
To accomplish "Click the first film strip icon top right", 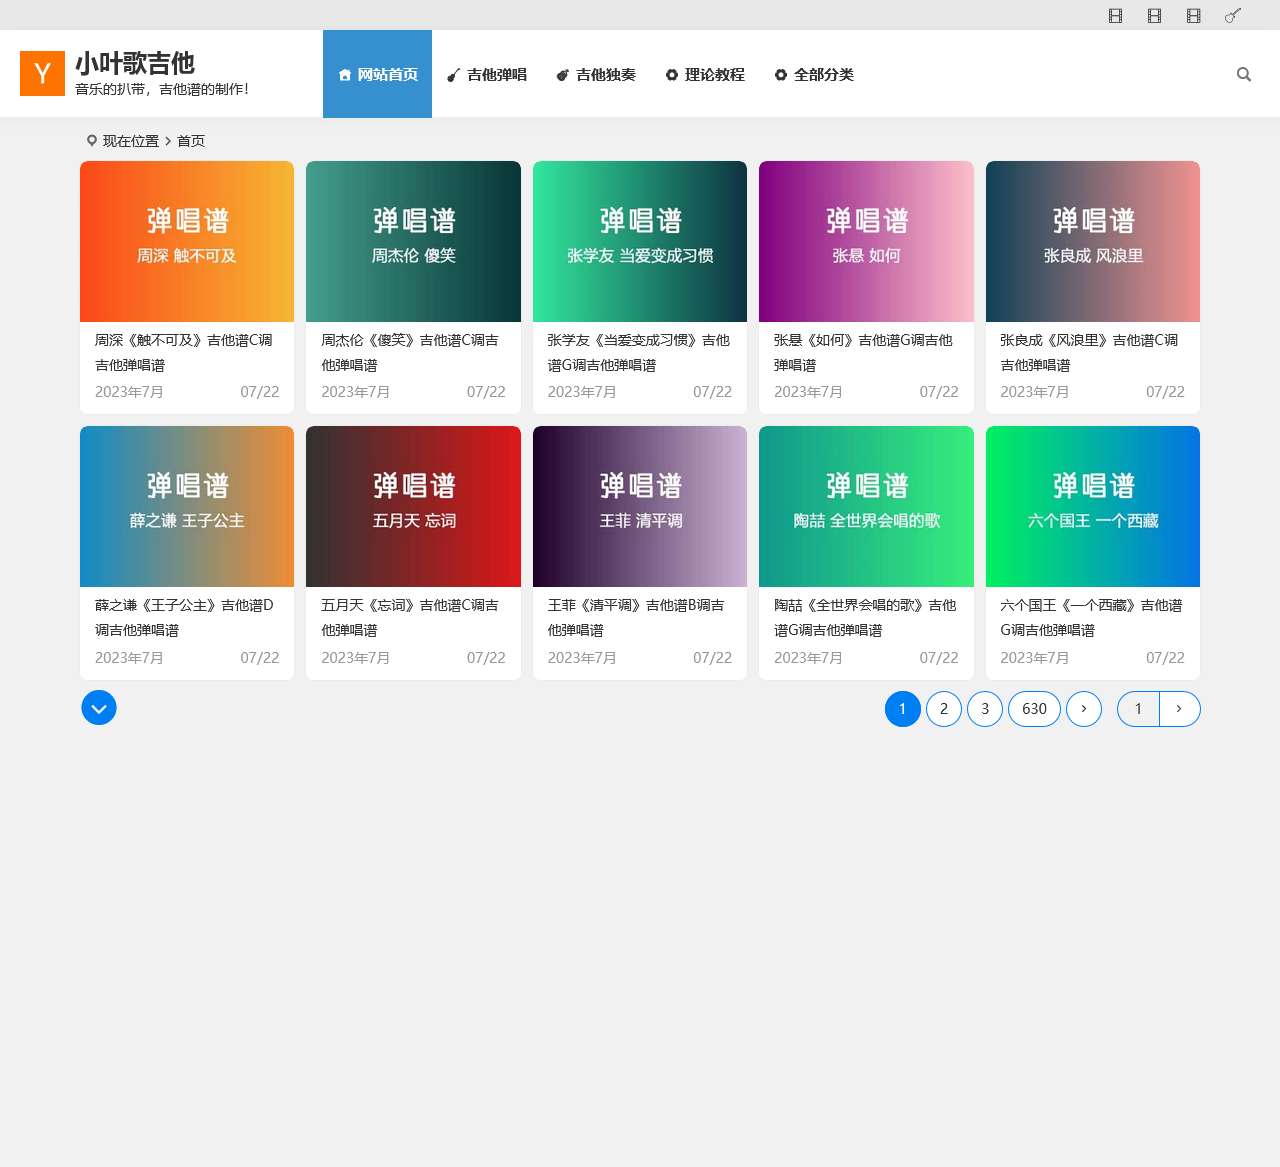I will click(x=1115, y=15).
